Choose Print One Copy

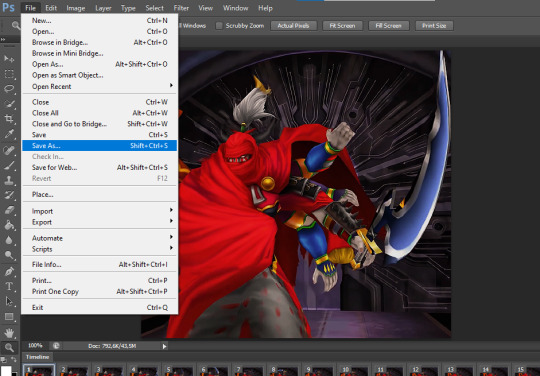click(99, 292)
